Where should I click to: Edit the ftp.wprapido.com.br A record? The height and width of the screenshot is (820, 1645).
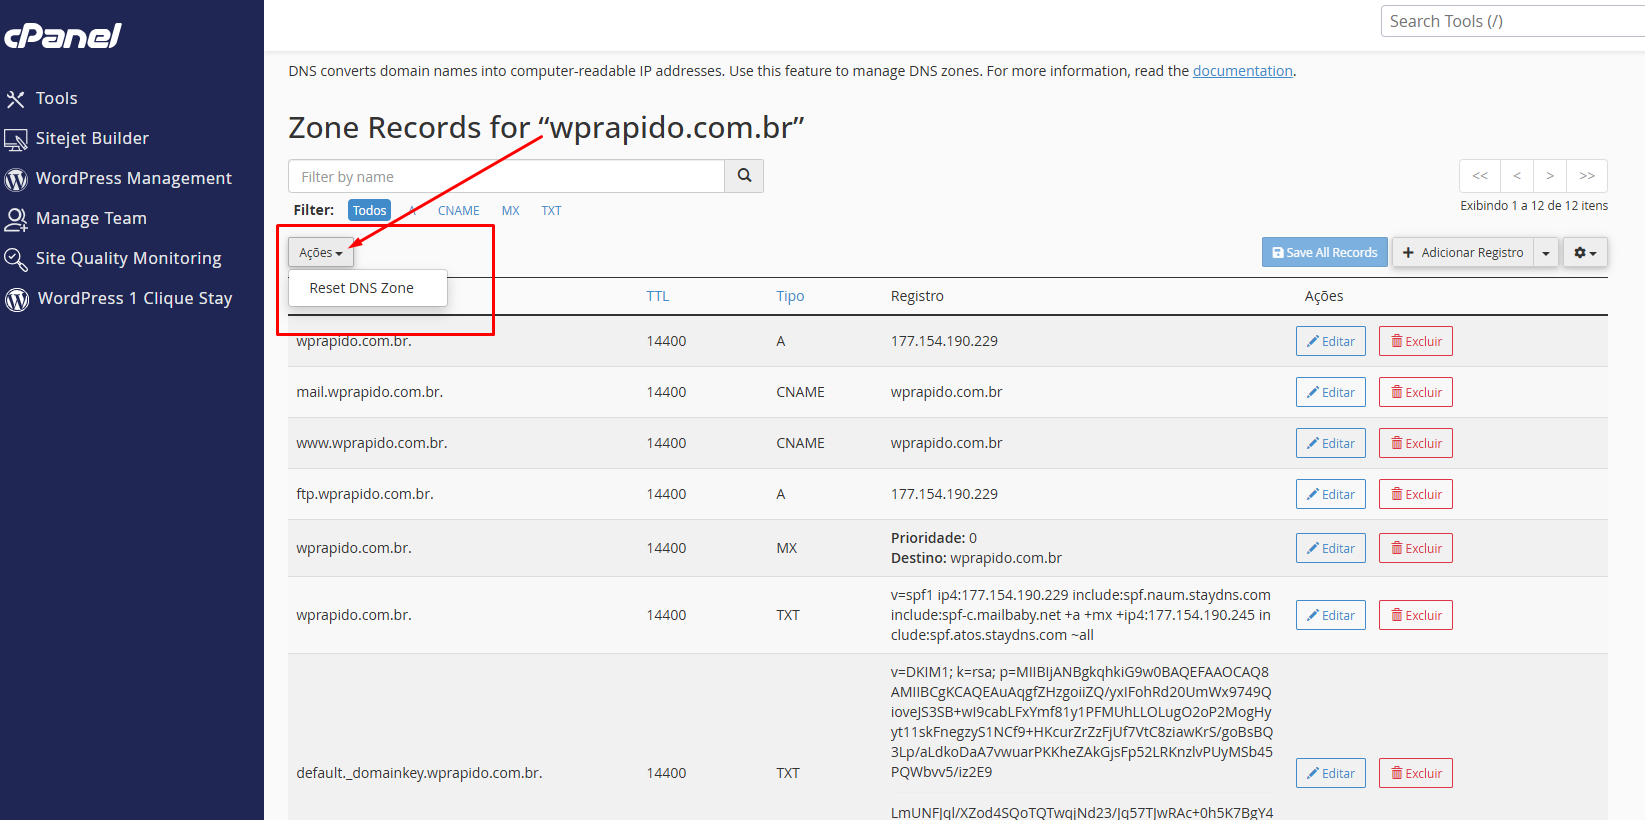[1330, 494]
